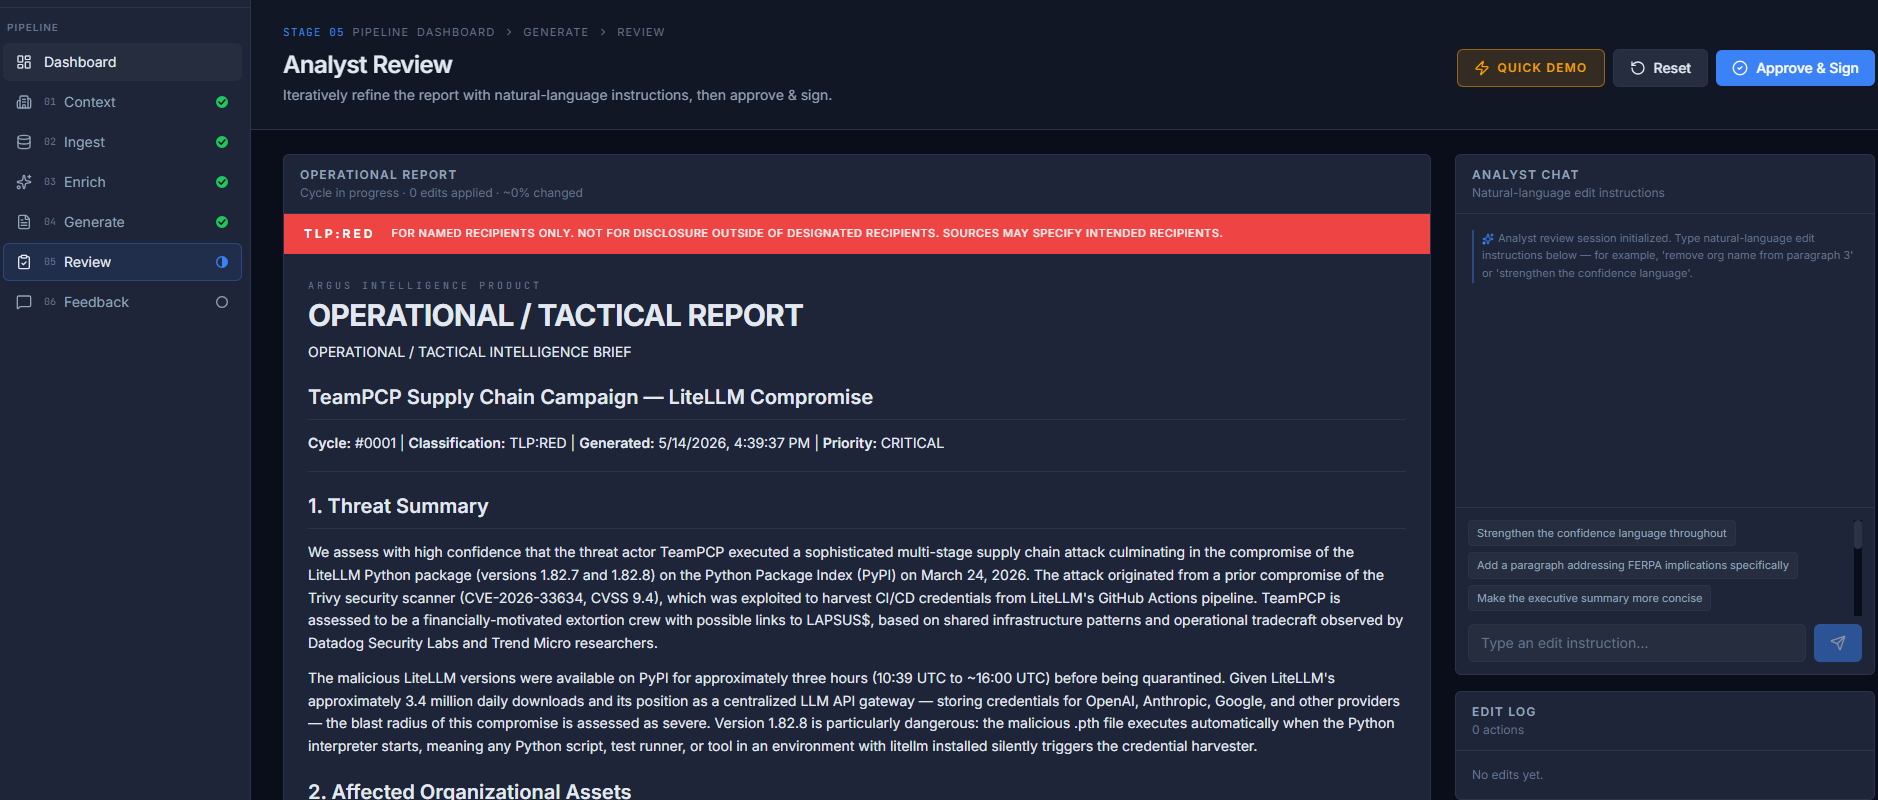Go to Pipeline Dashboard in the breadcrumb

pos(423,32)
